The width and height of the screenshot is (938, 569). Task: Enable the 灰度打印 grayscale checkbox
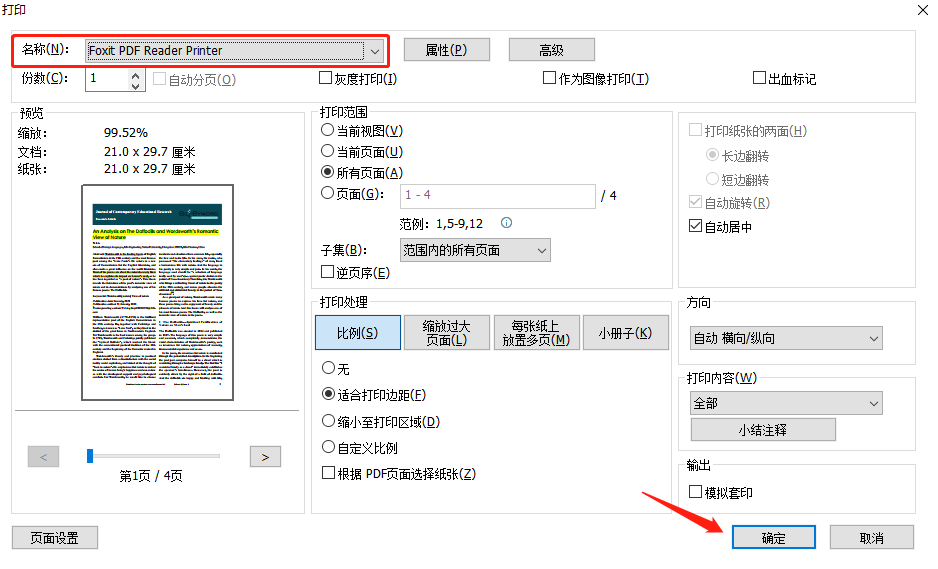[326, 78]
